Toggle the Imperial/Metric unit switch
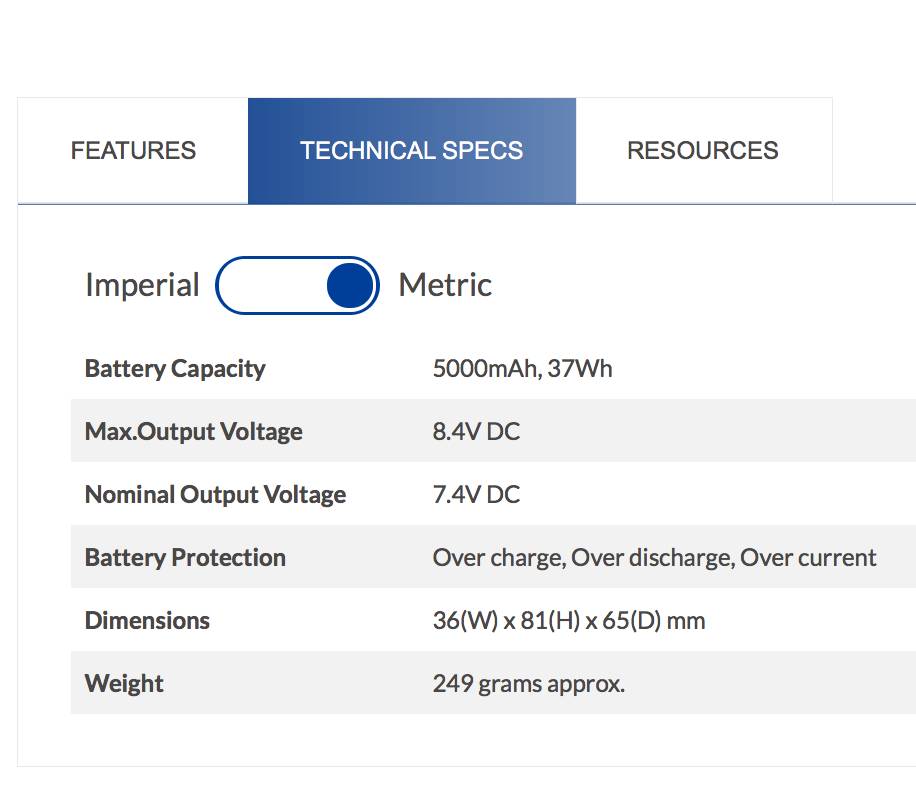The image size is (916, 809). (x=297, y=285)
